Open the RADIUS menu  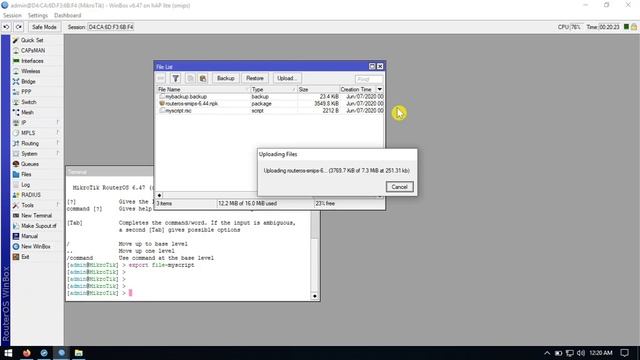(x=31, y=195)
